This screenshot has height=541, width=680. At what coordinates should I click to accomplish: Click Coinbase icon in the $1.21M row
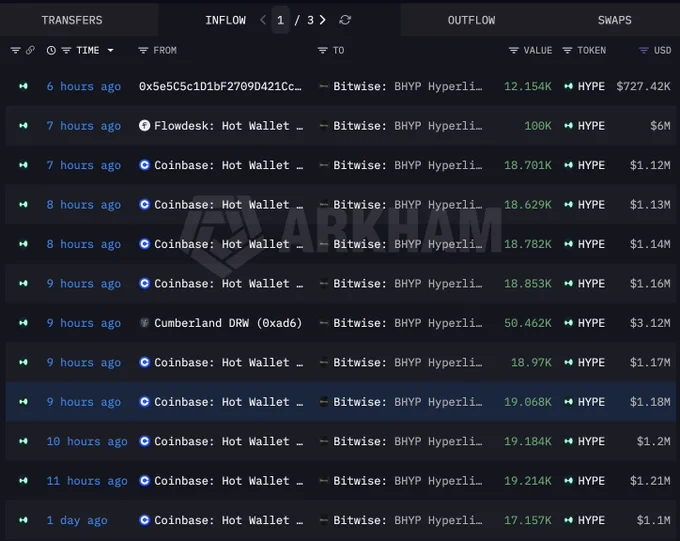144,481
